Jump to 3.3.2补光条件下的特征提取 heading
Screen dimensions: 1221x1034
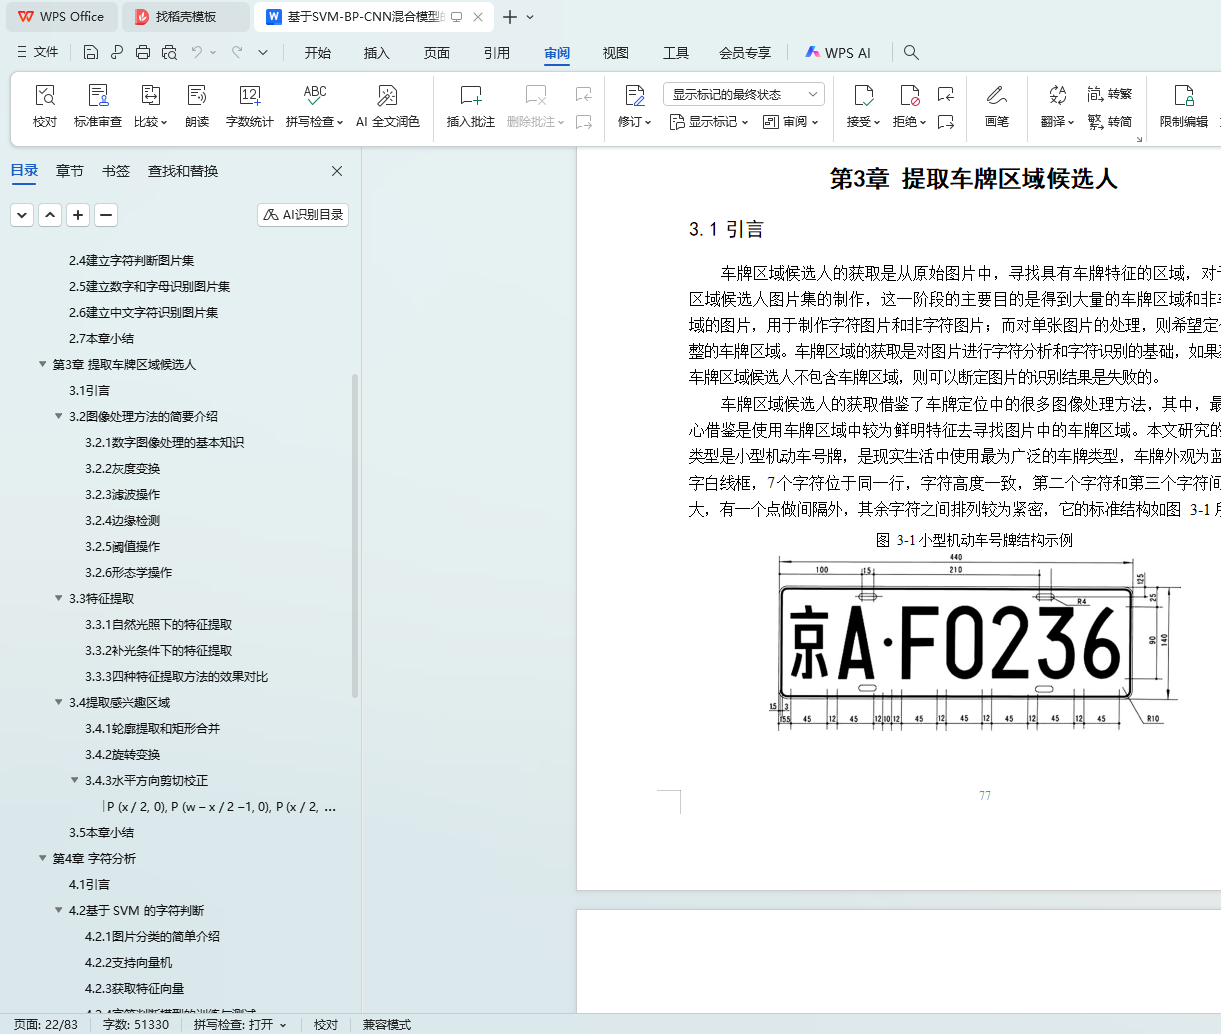click(158, 650)
